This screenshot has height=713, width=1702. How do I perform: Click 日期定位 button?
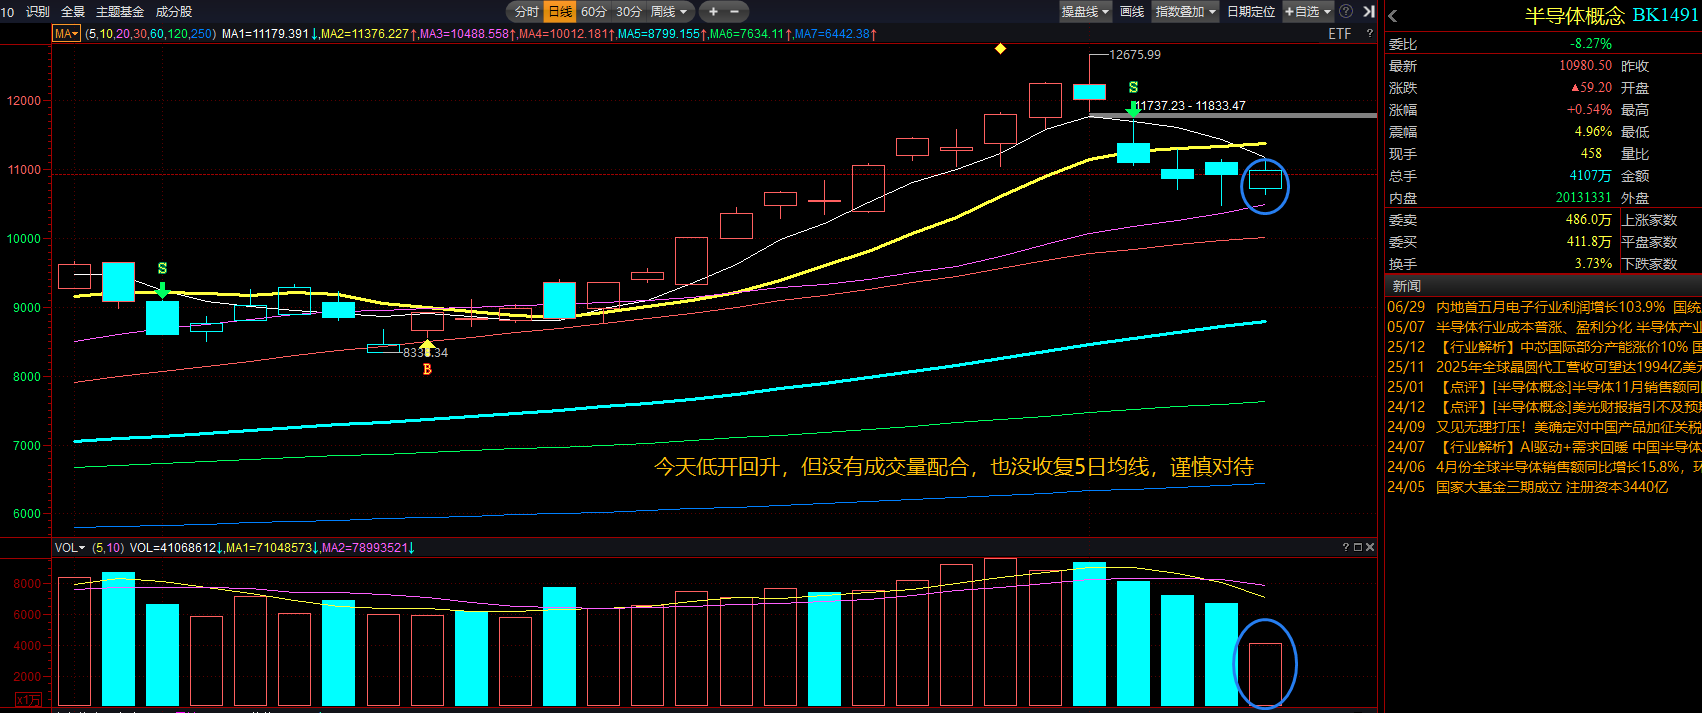1251,11
